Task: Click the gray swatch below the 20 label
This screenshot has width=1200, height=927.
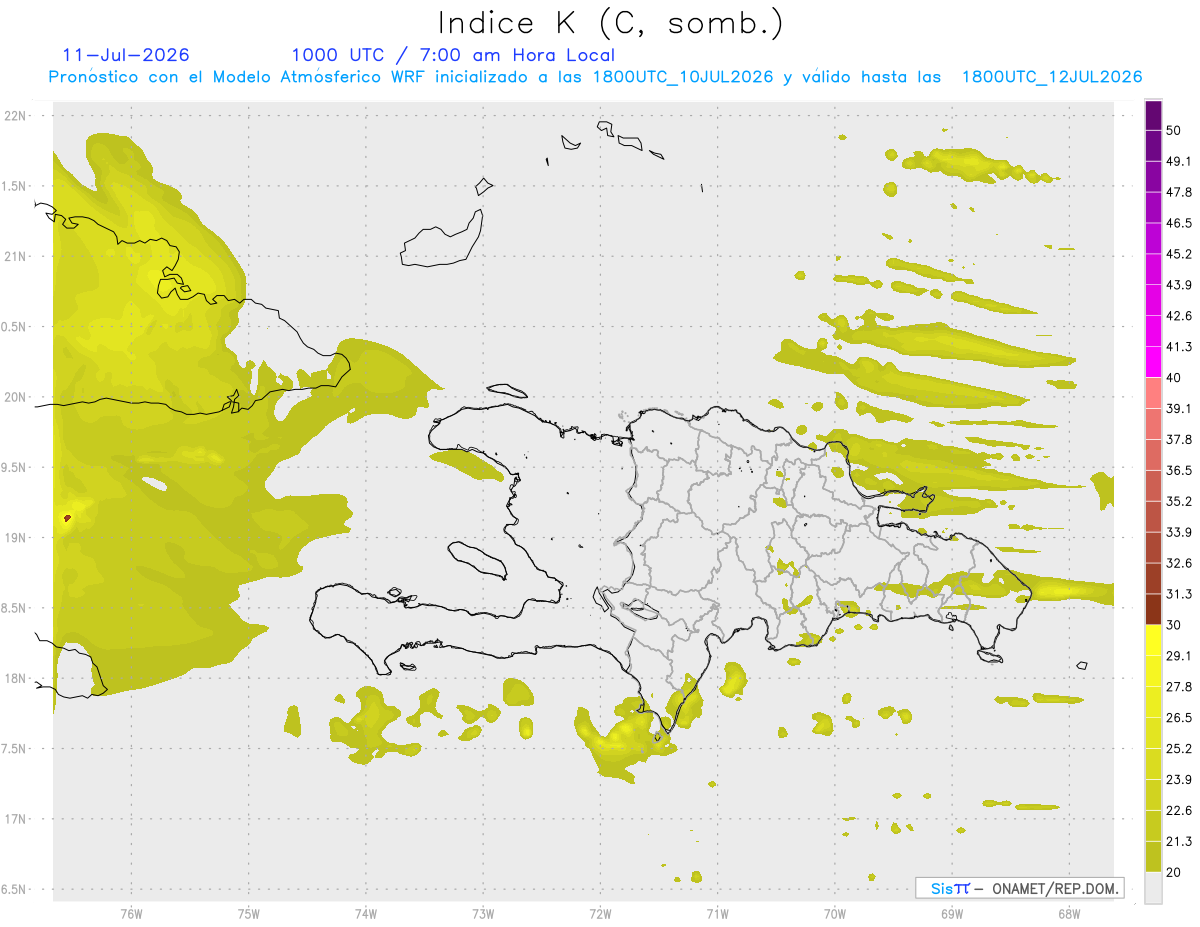Action: click(1154, 888)
